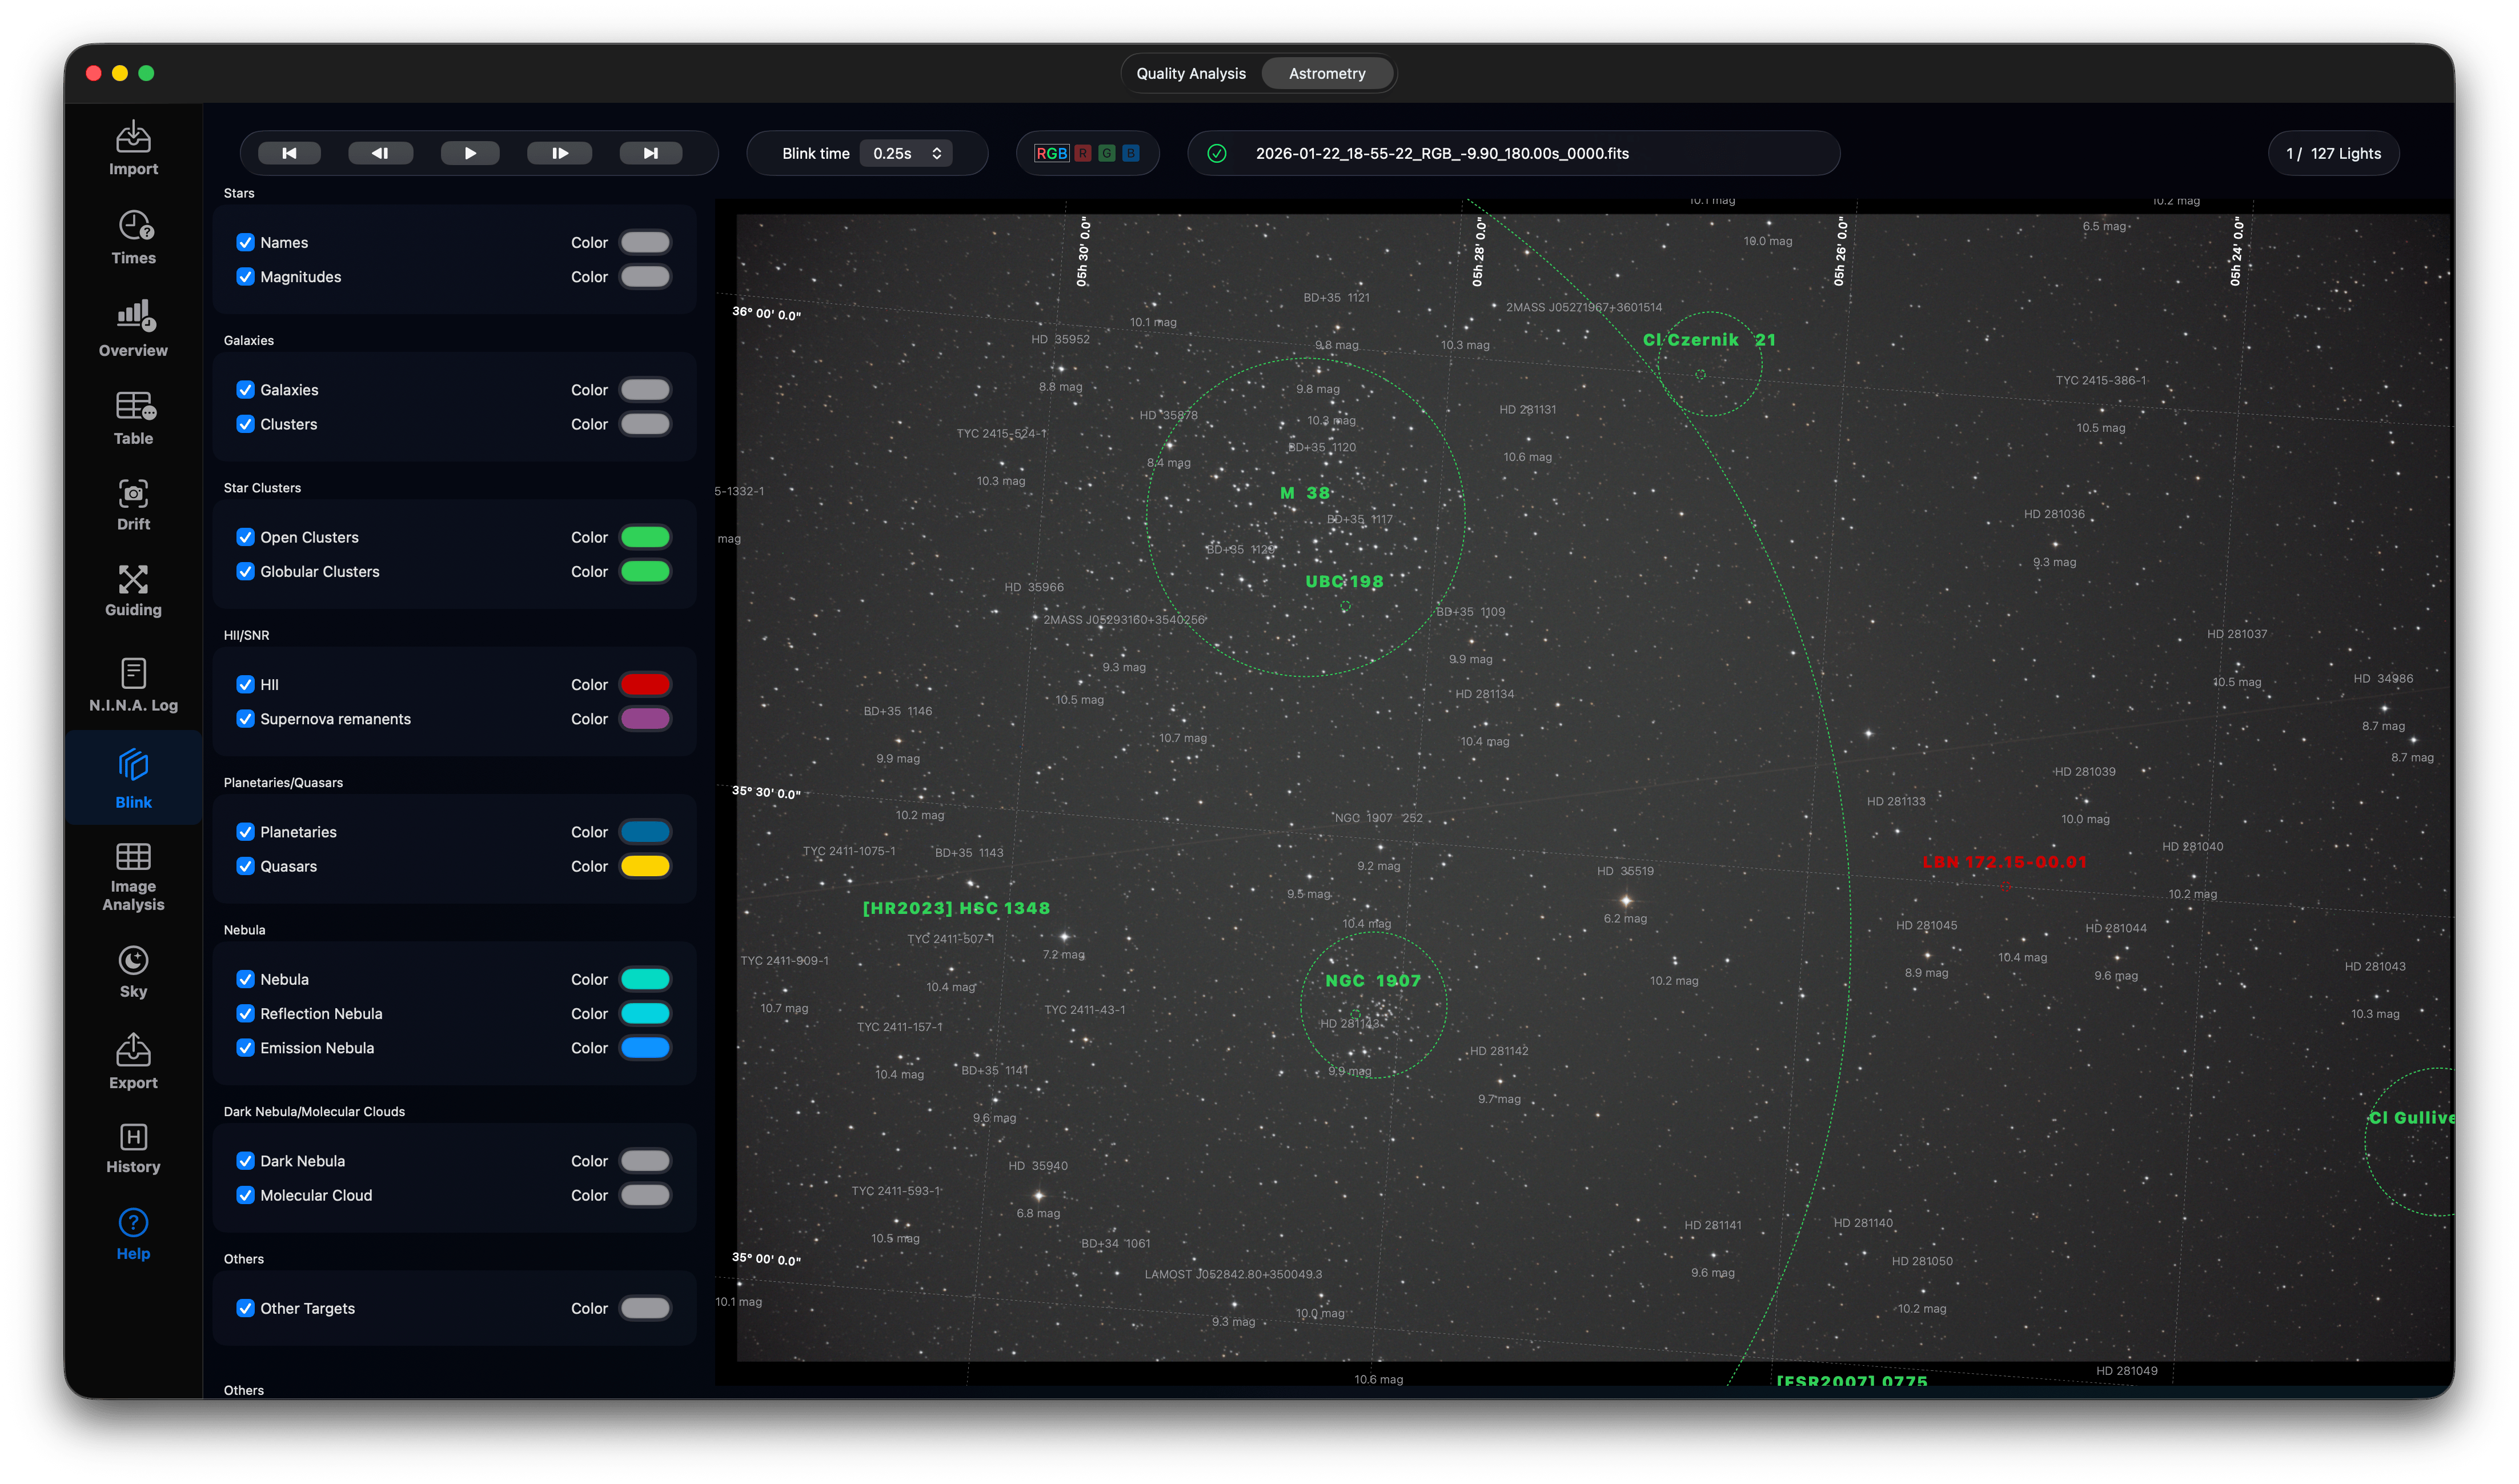Image resolution: width=2519 pixels, height=1484 pixels.
Task: Open the Guiding section
Action: (133, 590)
